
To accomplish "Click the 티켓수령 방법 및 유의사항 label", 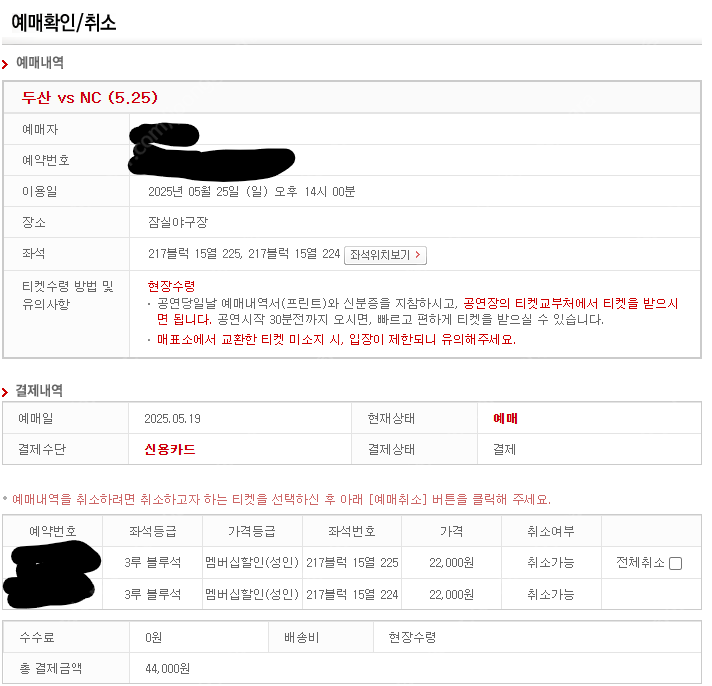I will (68, 295).
